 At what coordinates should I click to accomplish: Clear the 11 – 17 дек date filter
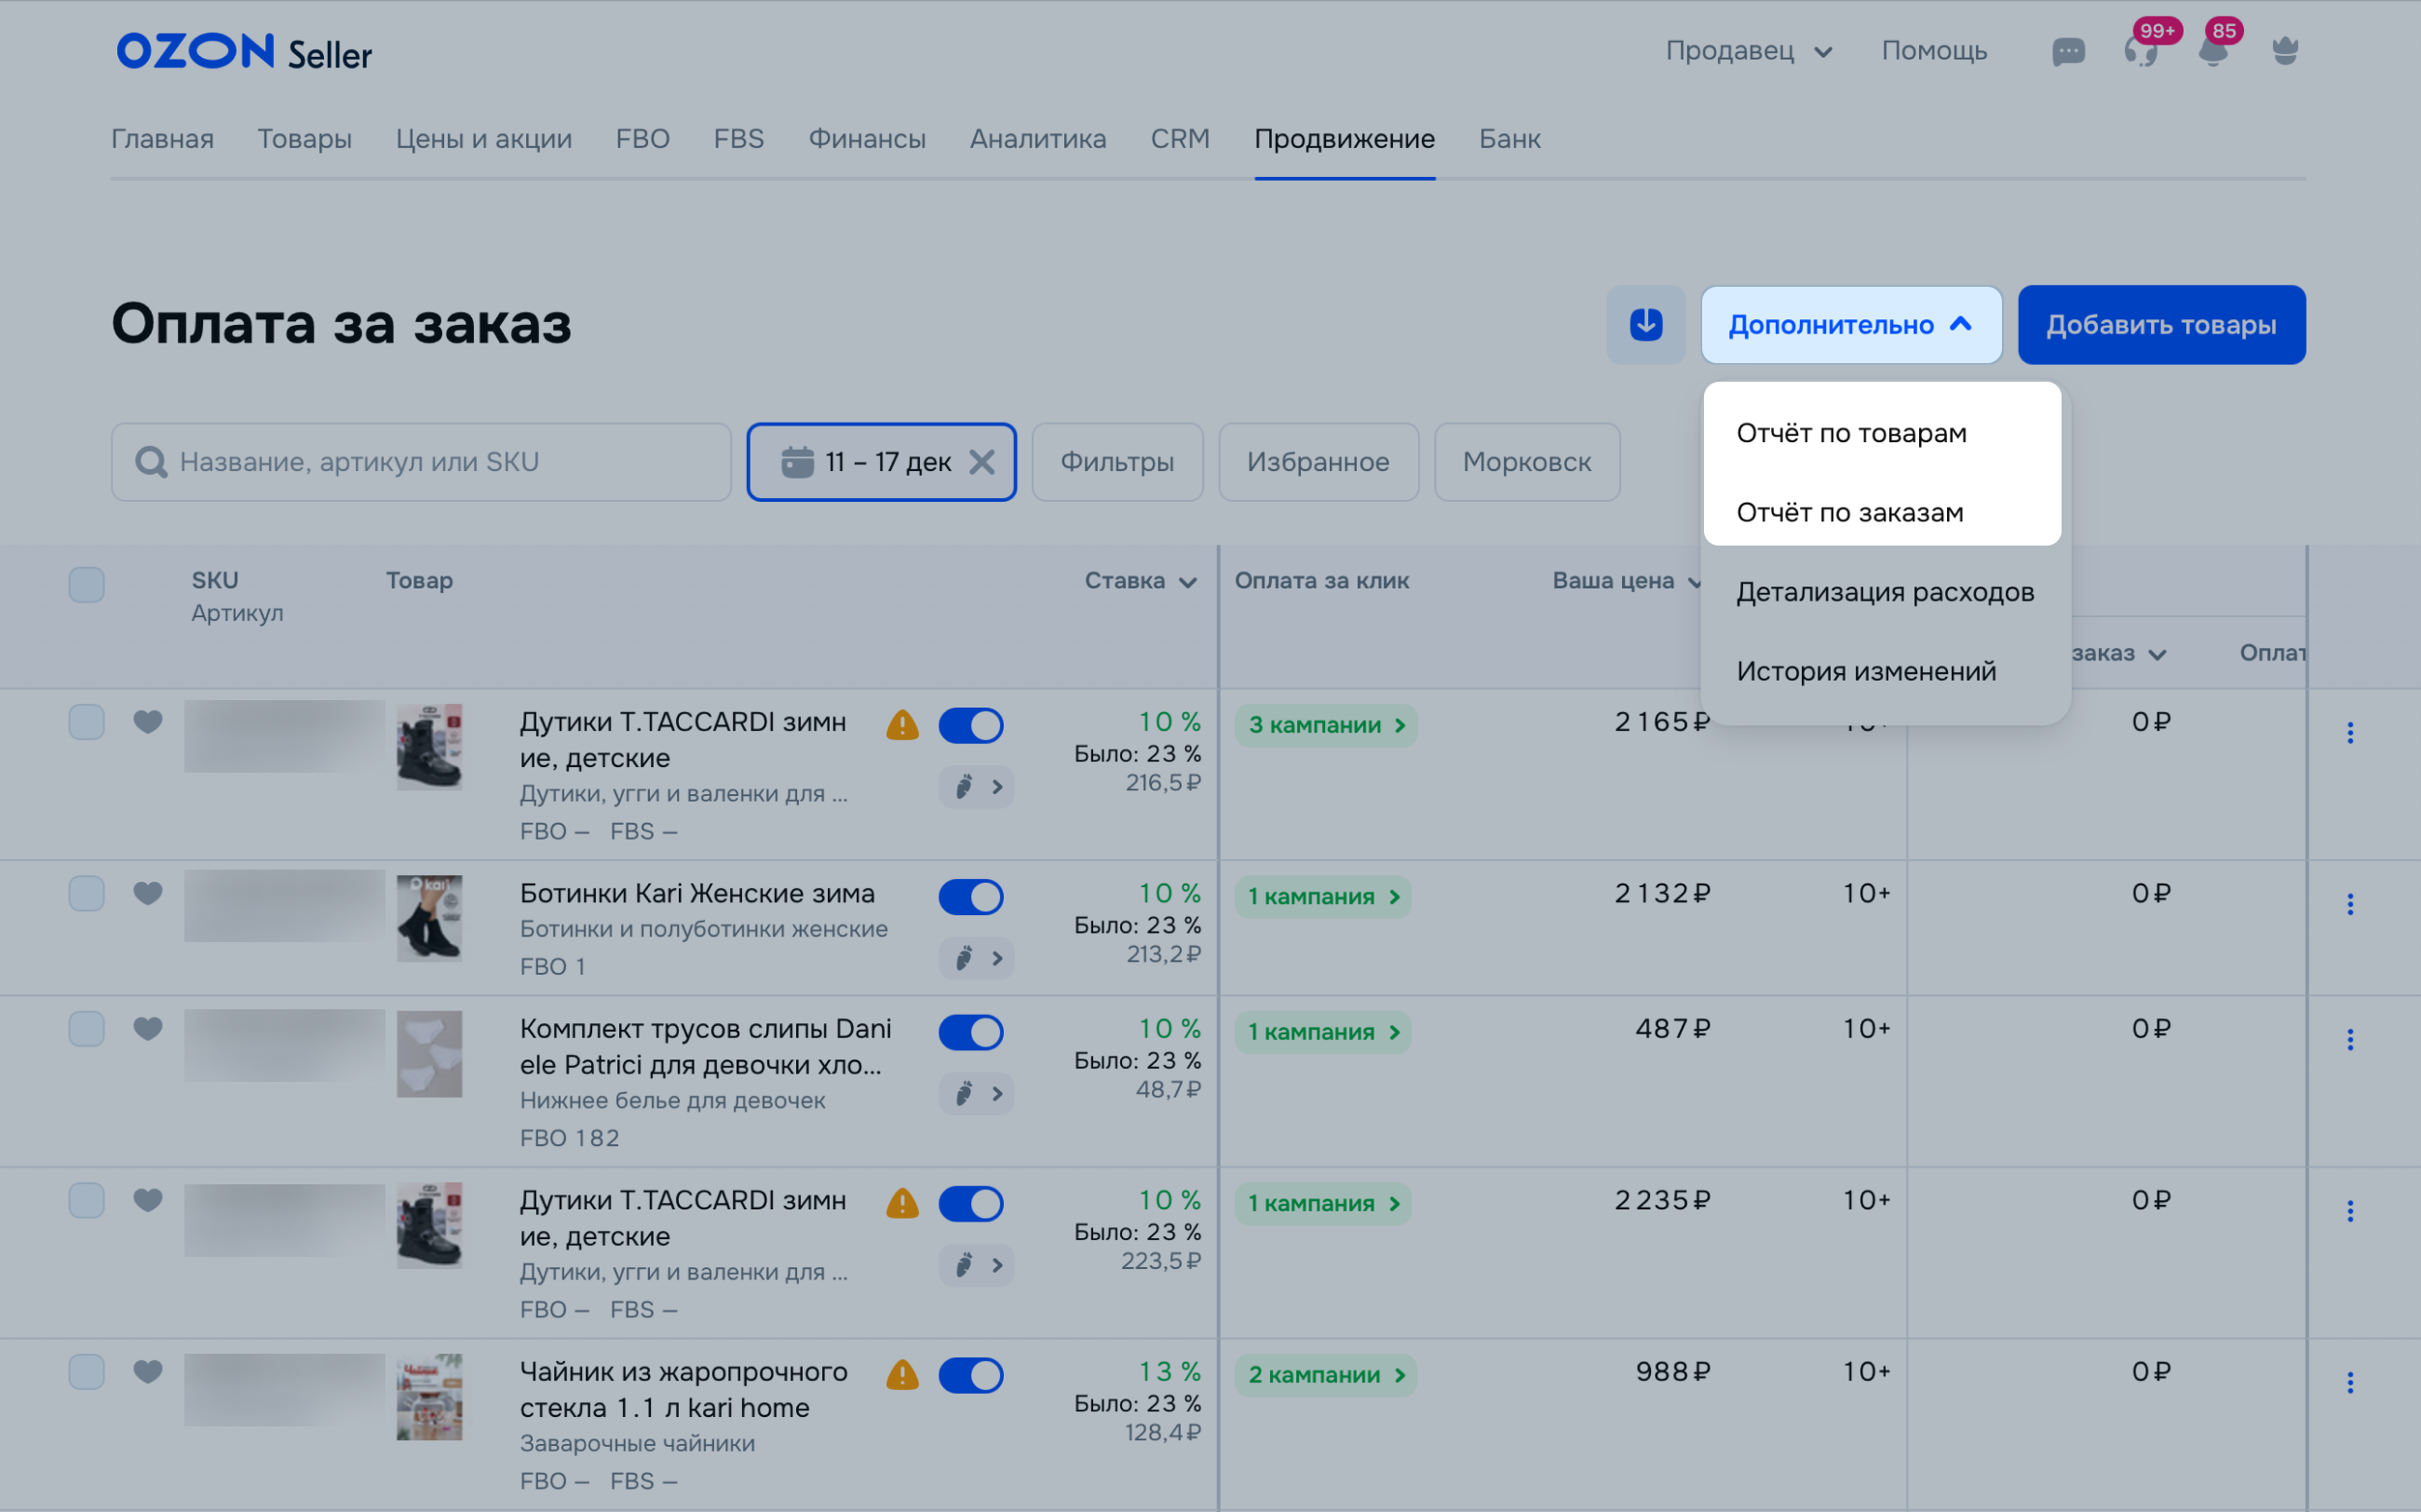[982, 462]
